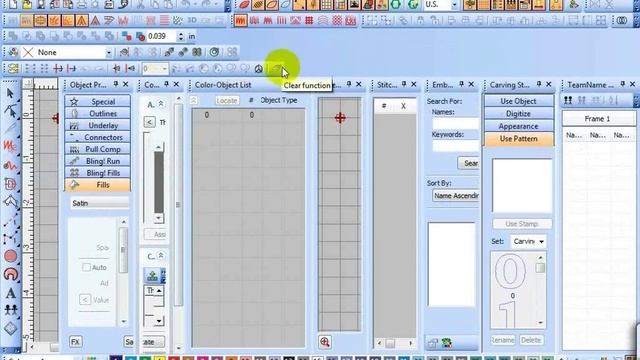
Task: Click the carving stamp list scrollbar thumb
Action: tap(540, 268)
